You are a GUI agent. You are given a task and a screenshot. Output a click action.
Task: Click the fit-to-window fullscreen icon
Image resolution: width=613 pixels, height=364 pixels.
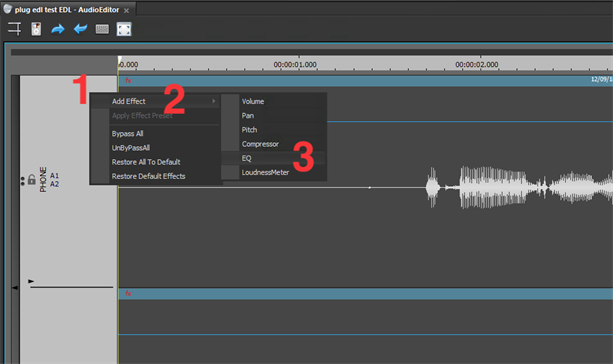click(x=124, y=29)
